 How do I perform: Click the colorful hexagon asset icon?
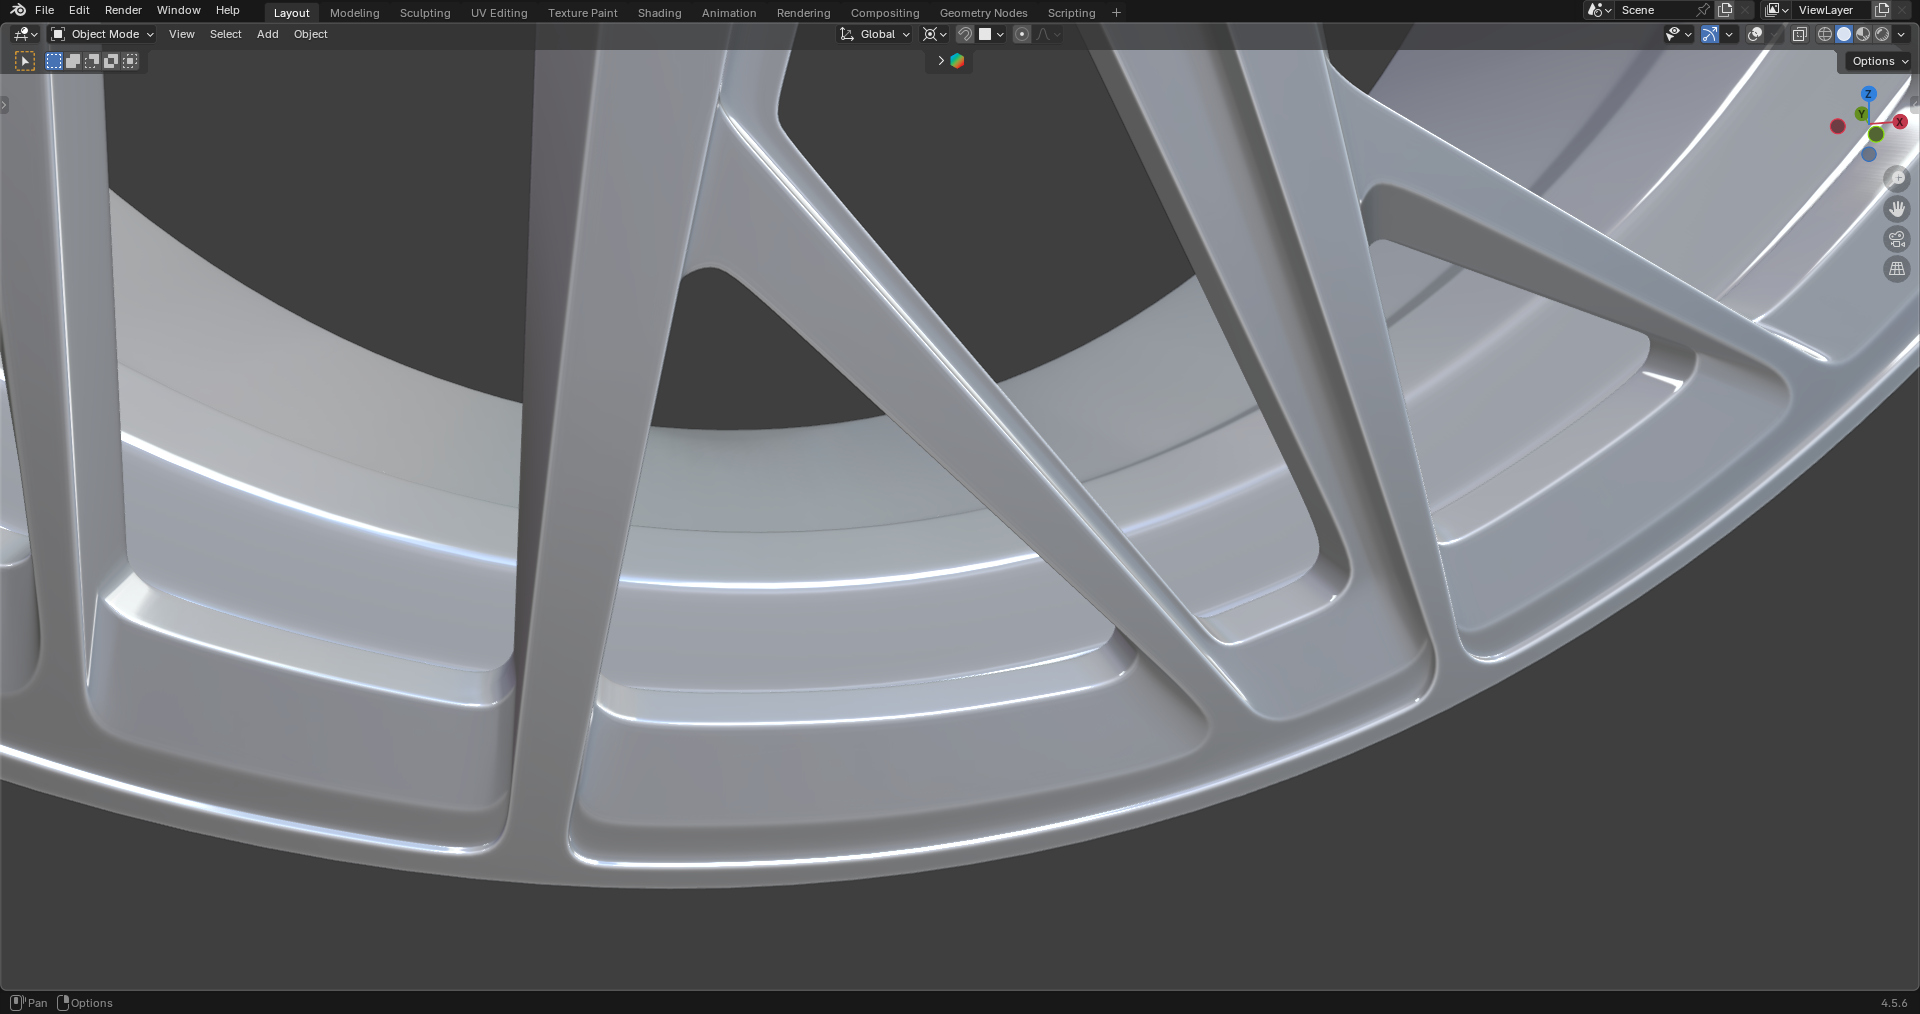tap(957, 61)
